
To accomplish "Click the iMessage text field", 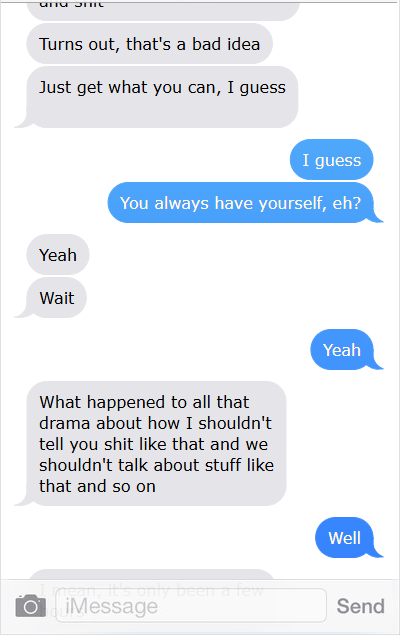I will [x=191, y=605].
